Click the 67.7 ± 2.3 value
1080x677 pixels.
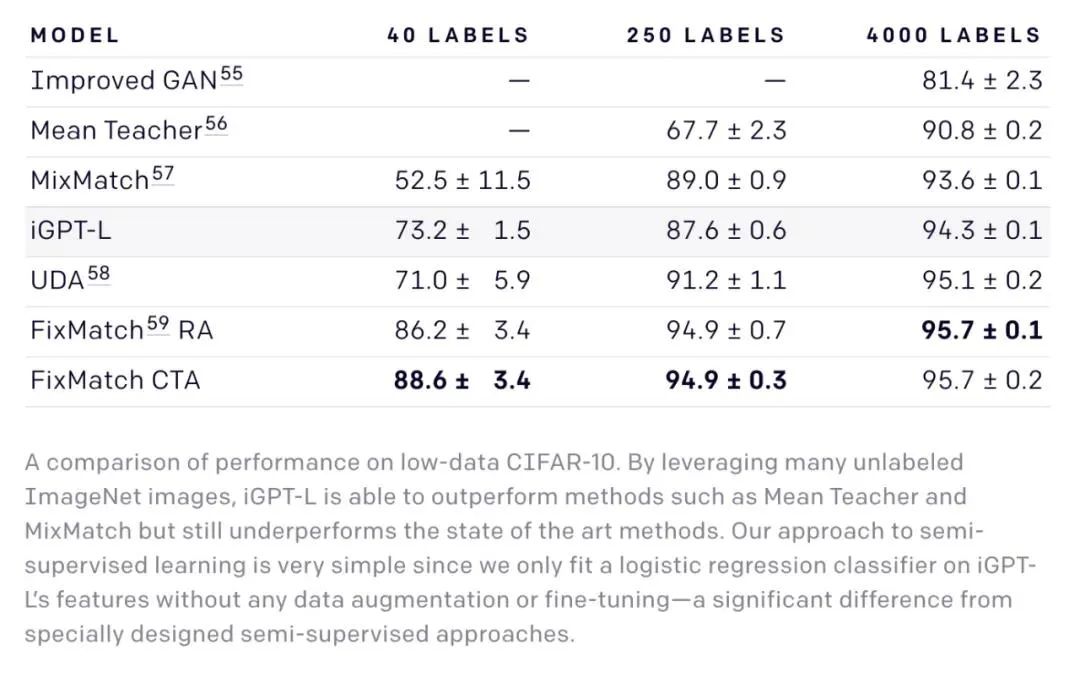726,131
